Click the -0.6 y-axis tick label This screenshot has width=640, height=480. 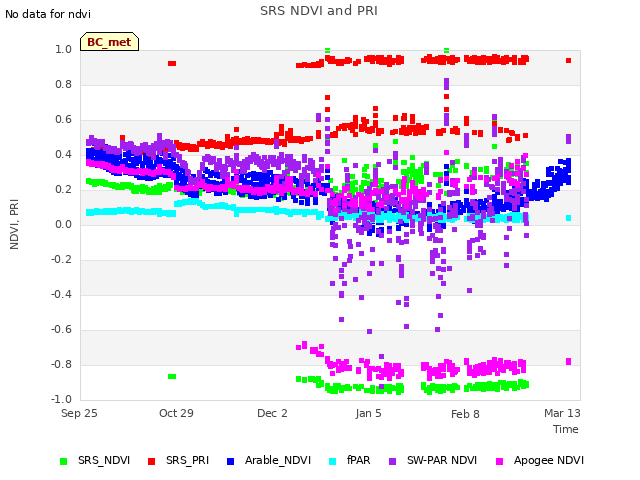click(x=61, y=329)
